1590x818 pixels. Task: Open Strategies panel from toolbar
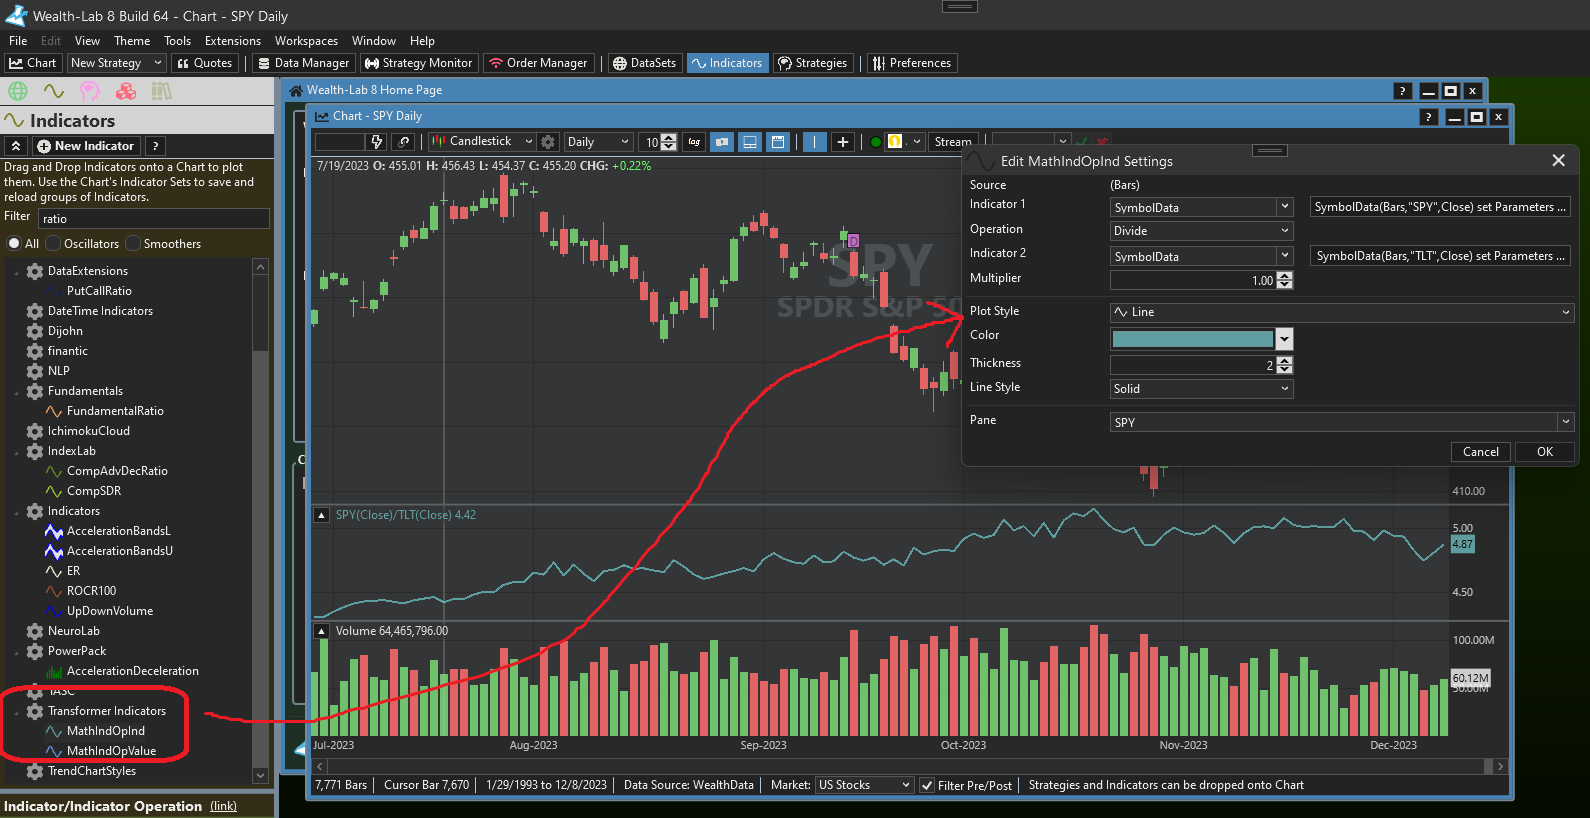pos(813,63)
